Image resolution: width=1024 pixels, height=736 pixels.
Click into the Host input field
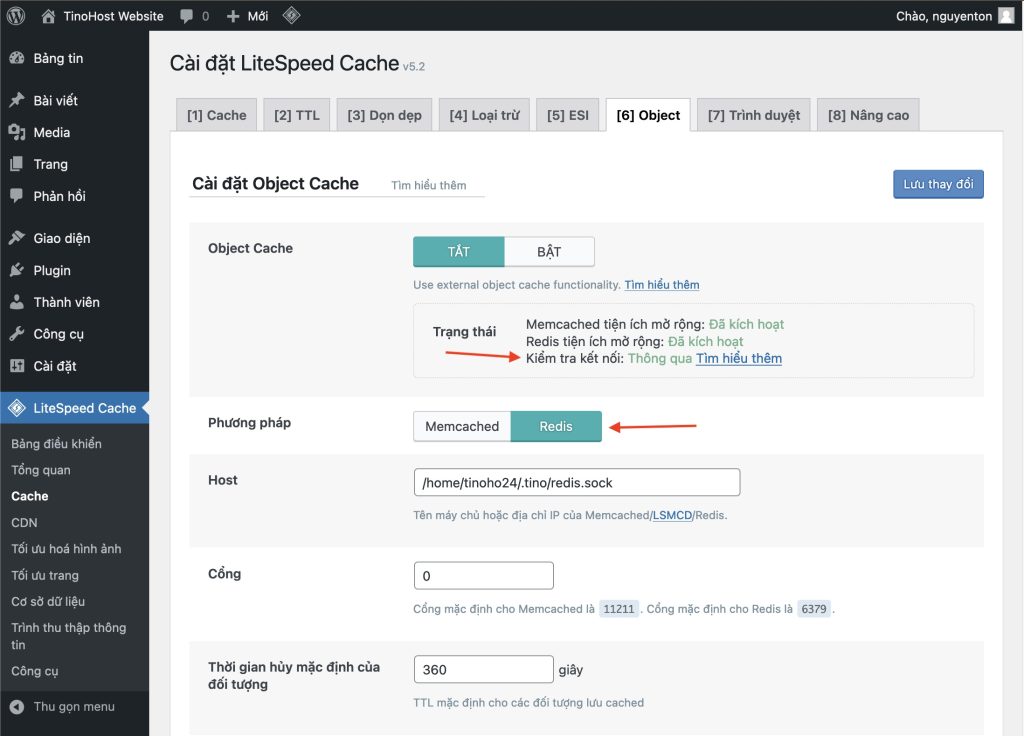[x=577, y=483]
